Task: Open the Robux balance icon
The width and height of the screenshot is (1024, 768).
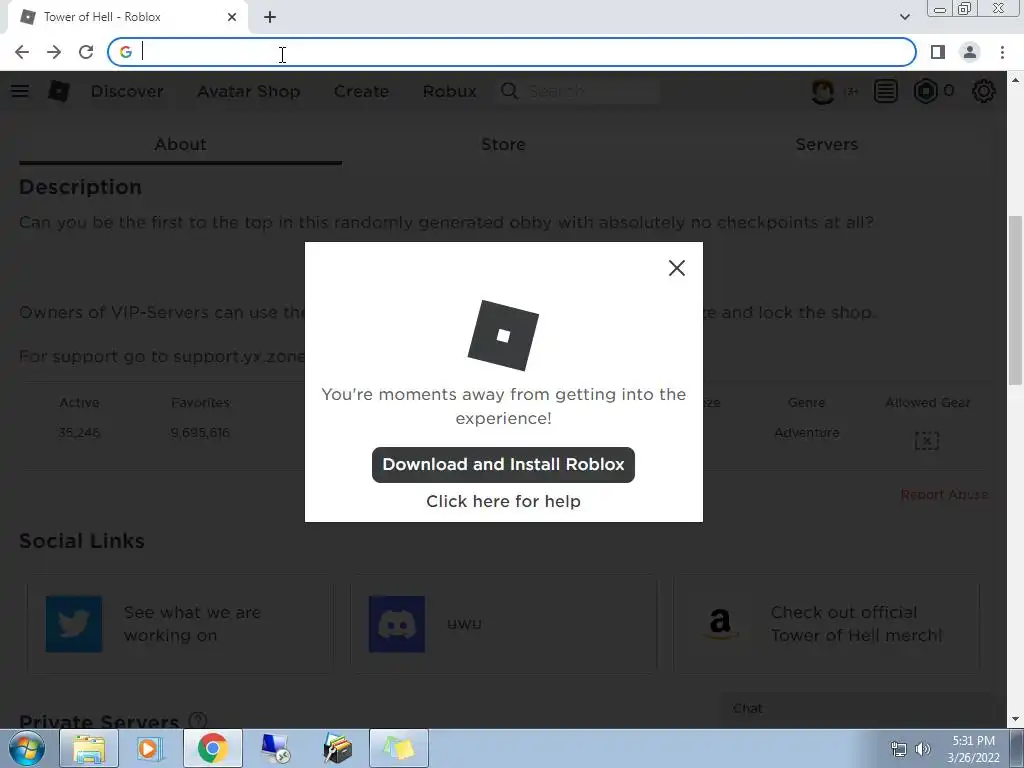Action: pyautogui.click(x=925, y=91)
